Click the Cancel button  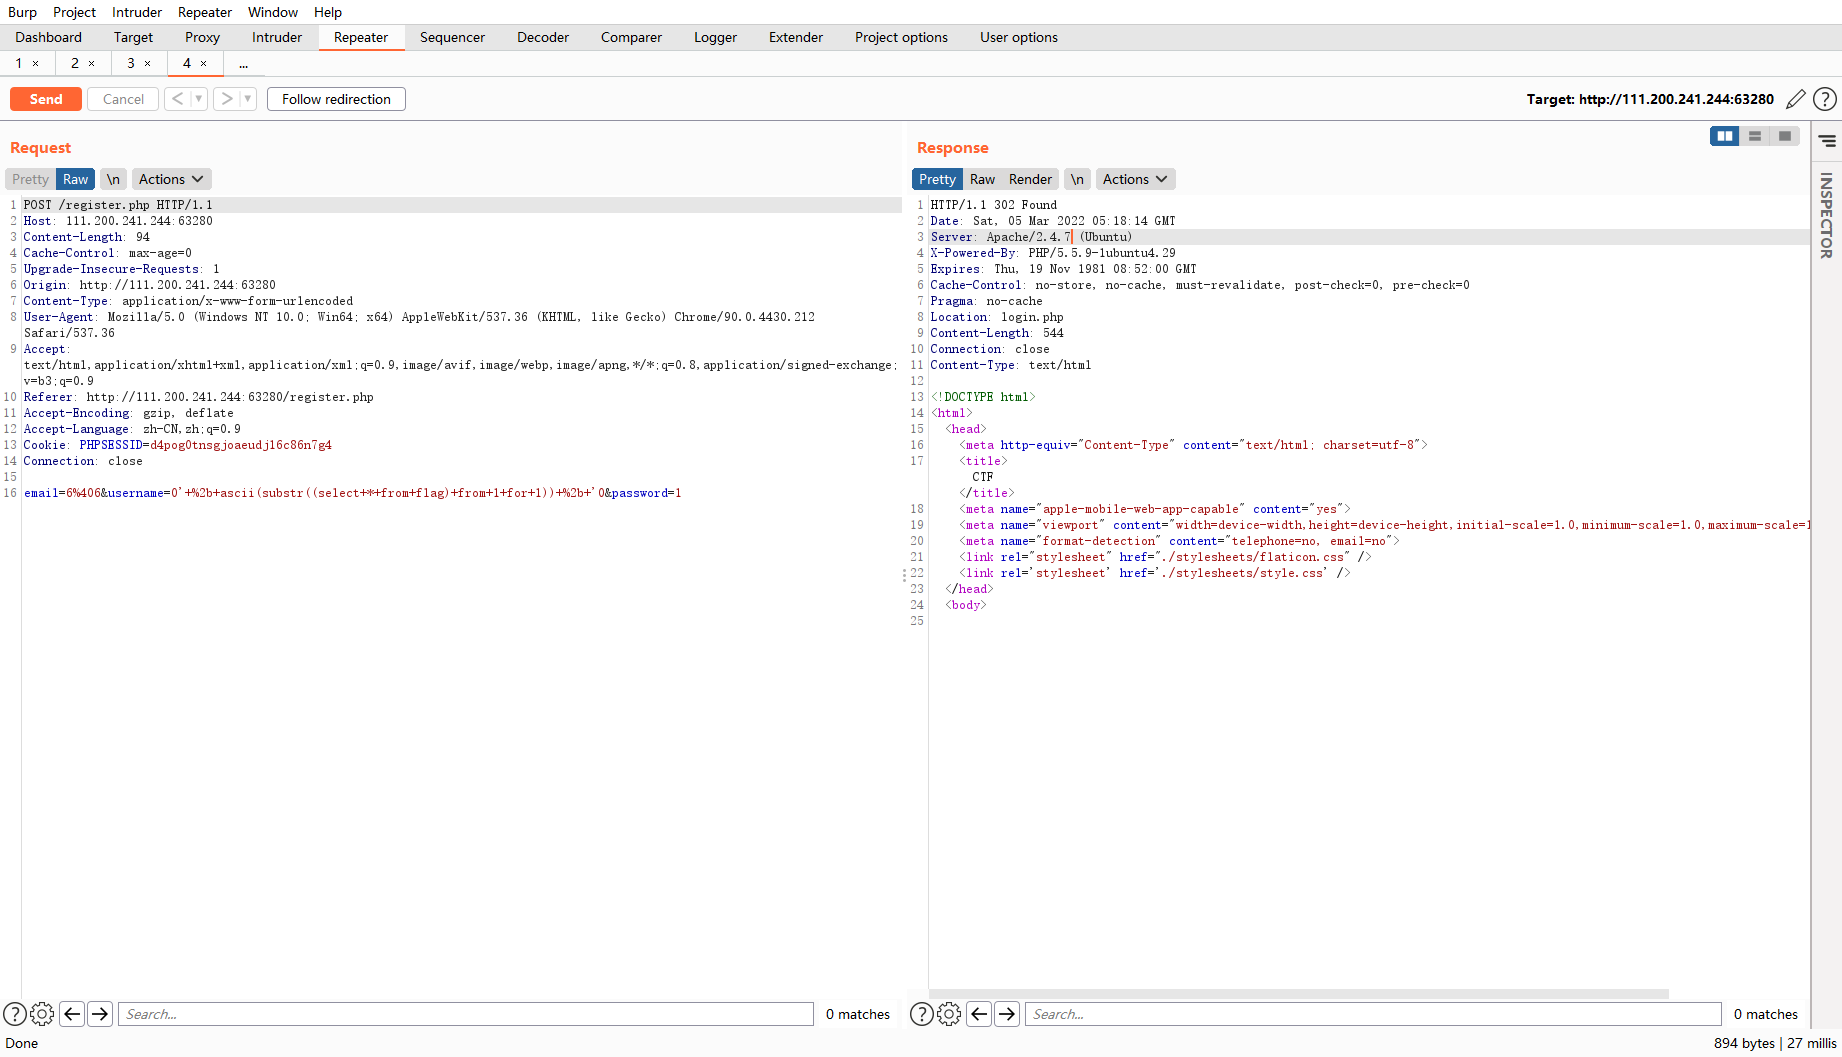click(123, 99)
